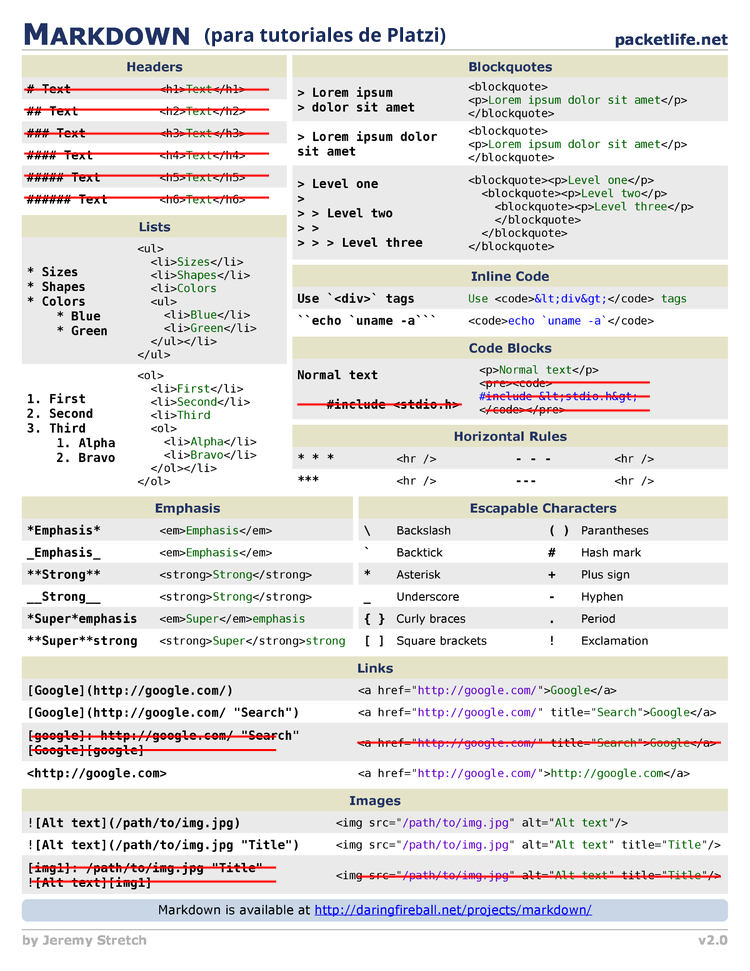Click the Parantheses label
The width and height of the screenshot is (750, 971).
[614, 530]
